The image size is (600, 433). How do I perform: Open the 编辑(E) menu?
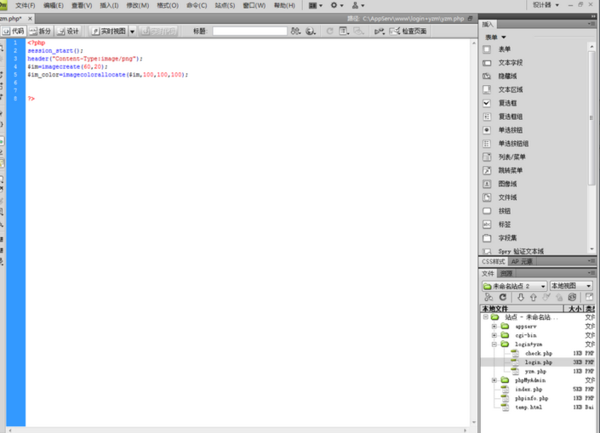pyautogui.click(x=54, y=5)
